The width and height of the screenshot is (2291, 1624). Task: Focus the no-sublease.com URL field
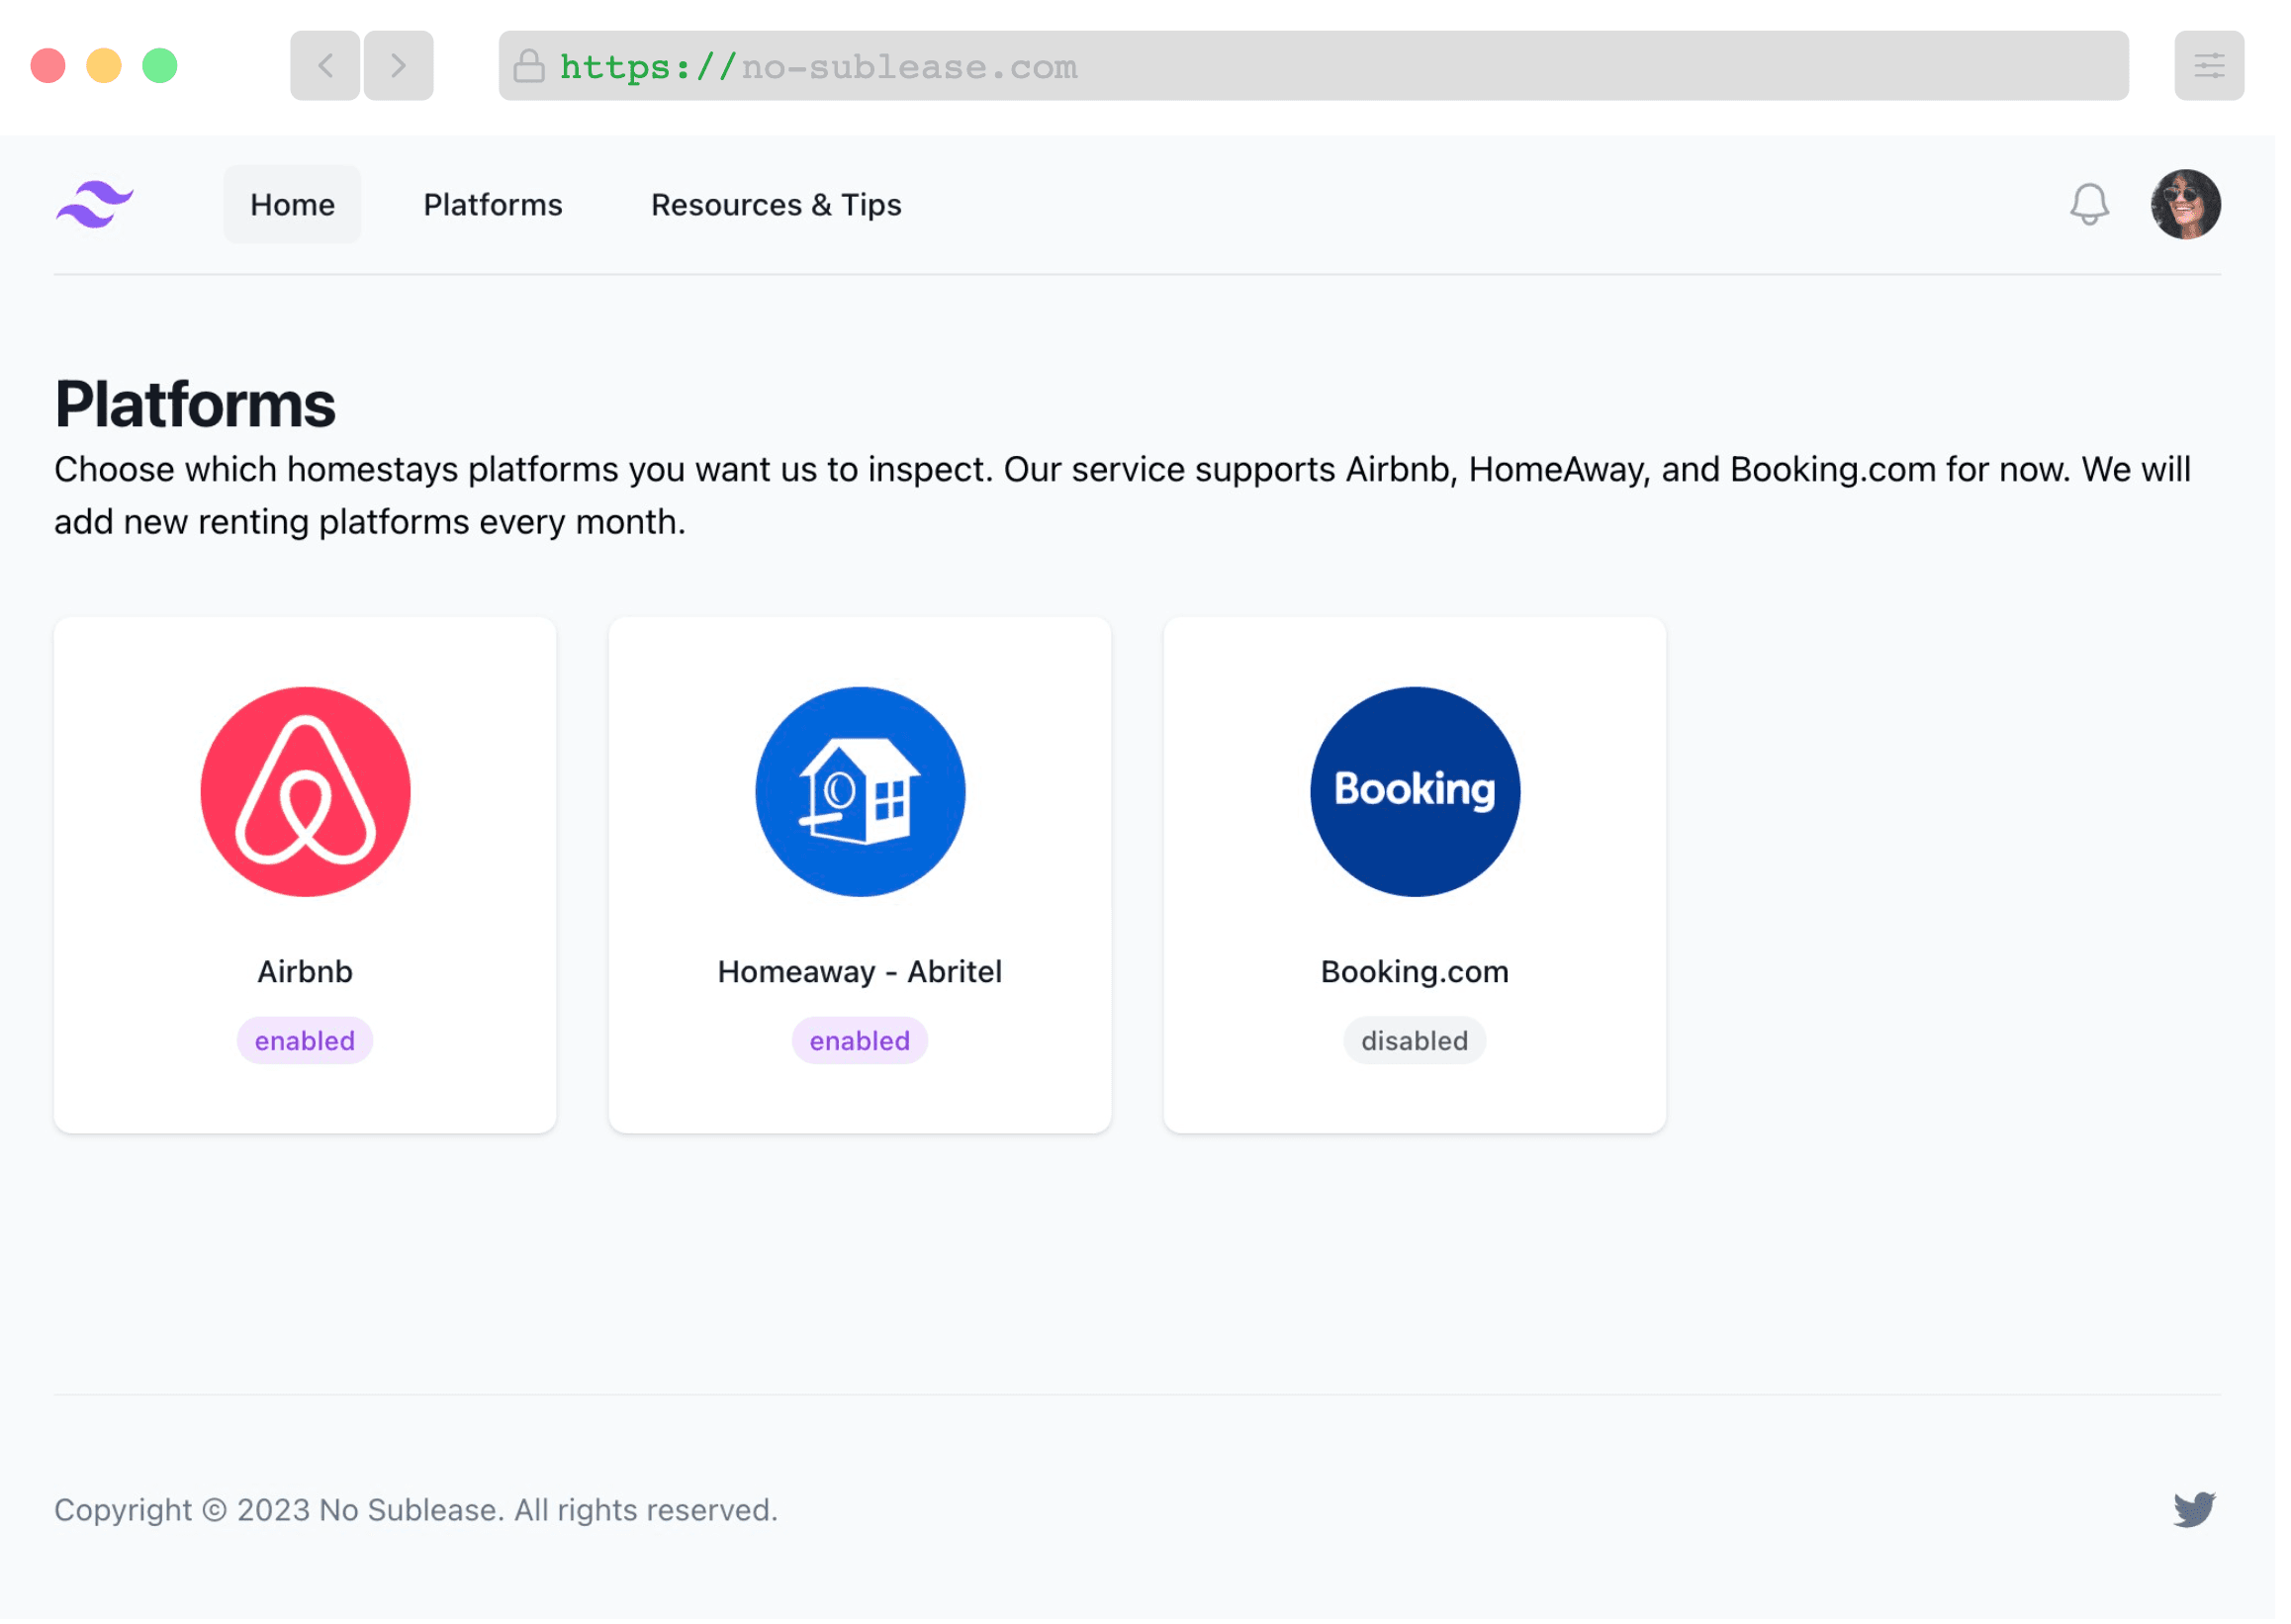(x=1300, y=66)
